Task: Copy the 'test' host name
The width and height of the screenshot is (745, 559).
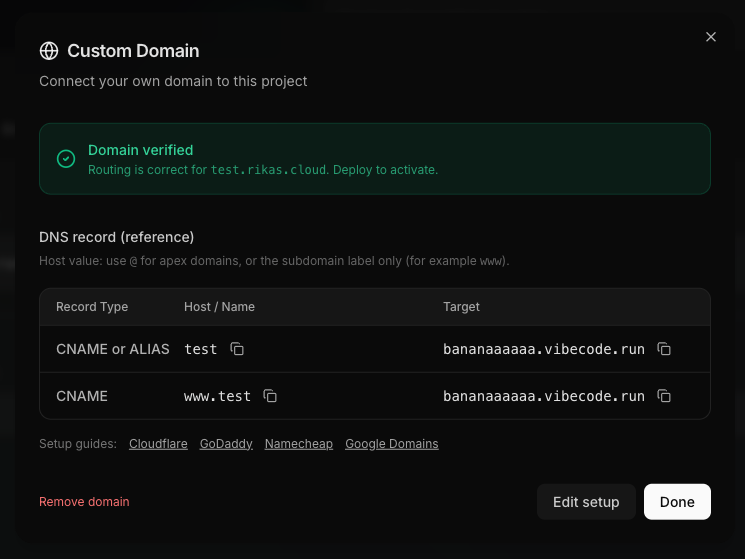Action: click(237, 349)
